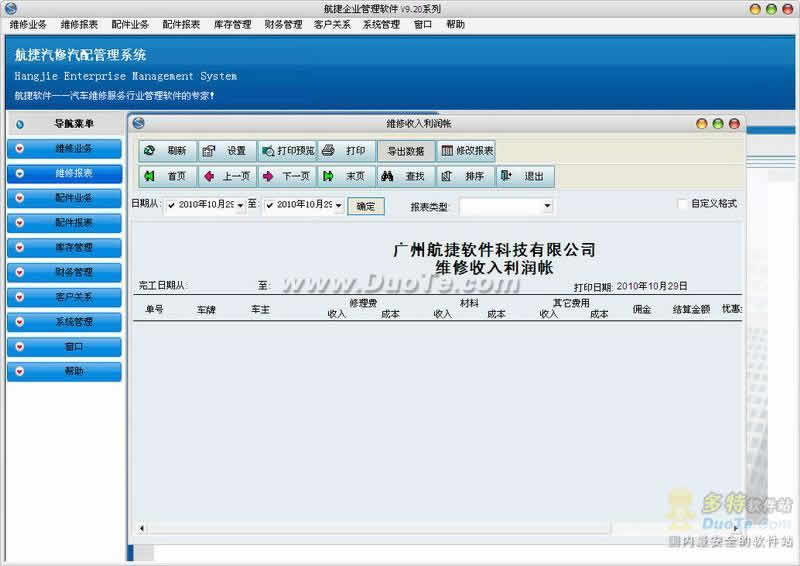Open 库存管理 in the menu bar

232,24
